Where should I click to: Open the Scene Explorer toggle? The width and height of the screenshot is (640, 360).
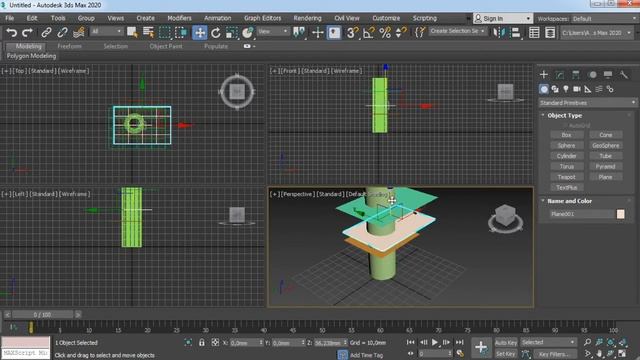(x=534, y=32)
